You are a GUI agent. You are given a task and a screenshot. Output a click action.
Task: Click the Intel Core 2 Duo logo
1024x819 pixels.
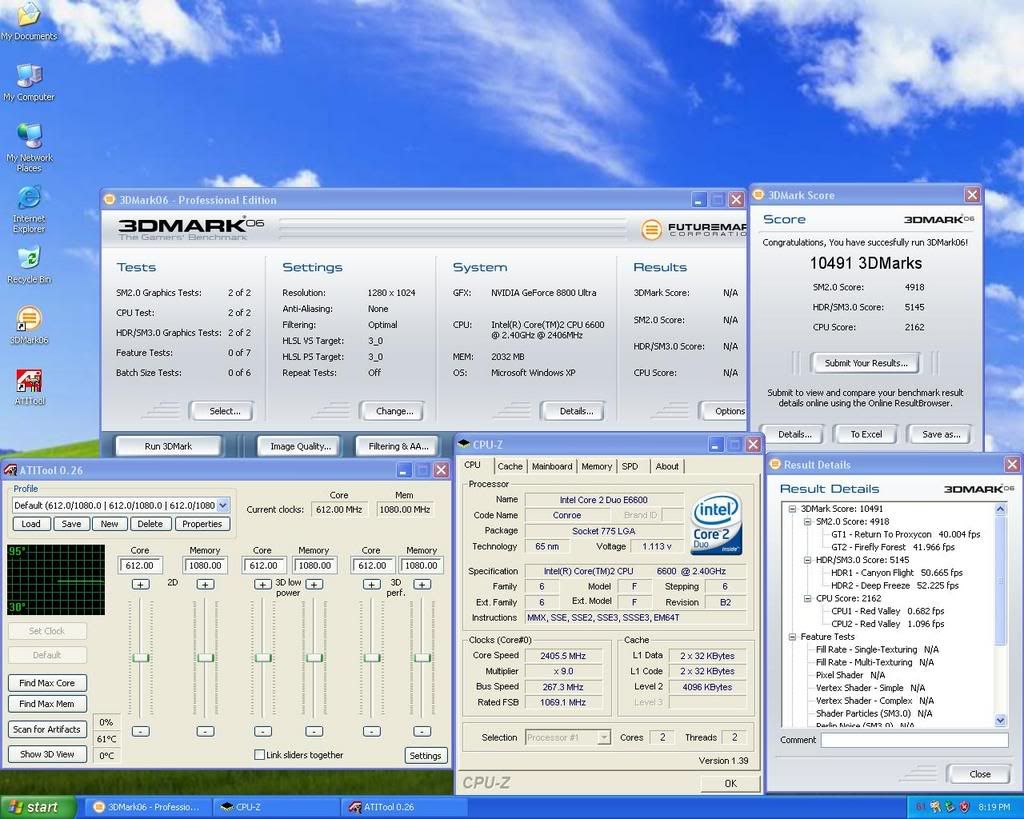716,525
